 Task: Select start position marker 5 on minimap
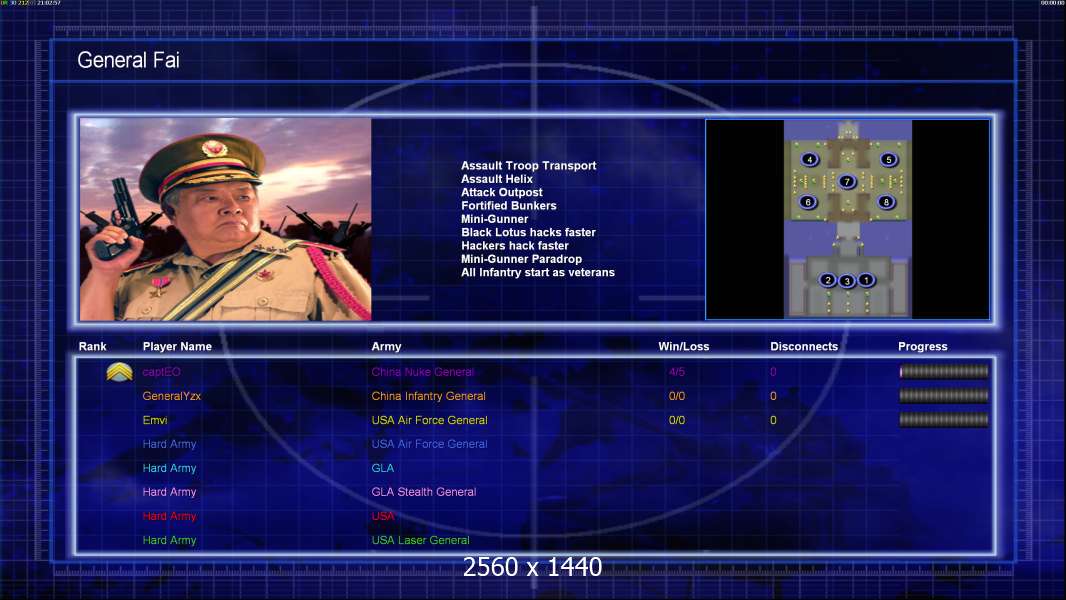(888, 160)
